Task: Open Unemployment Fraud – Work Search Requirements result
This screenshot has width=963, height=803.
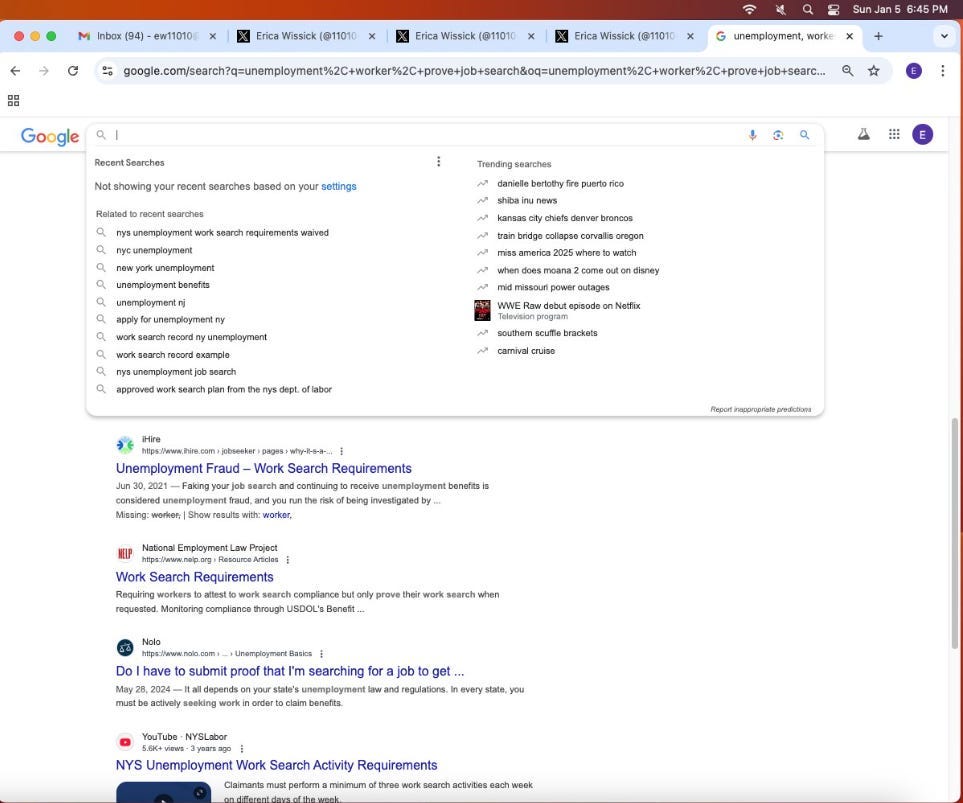Action: pyautogui.click(x=263, y=468)
